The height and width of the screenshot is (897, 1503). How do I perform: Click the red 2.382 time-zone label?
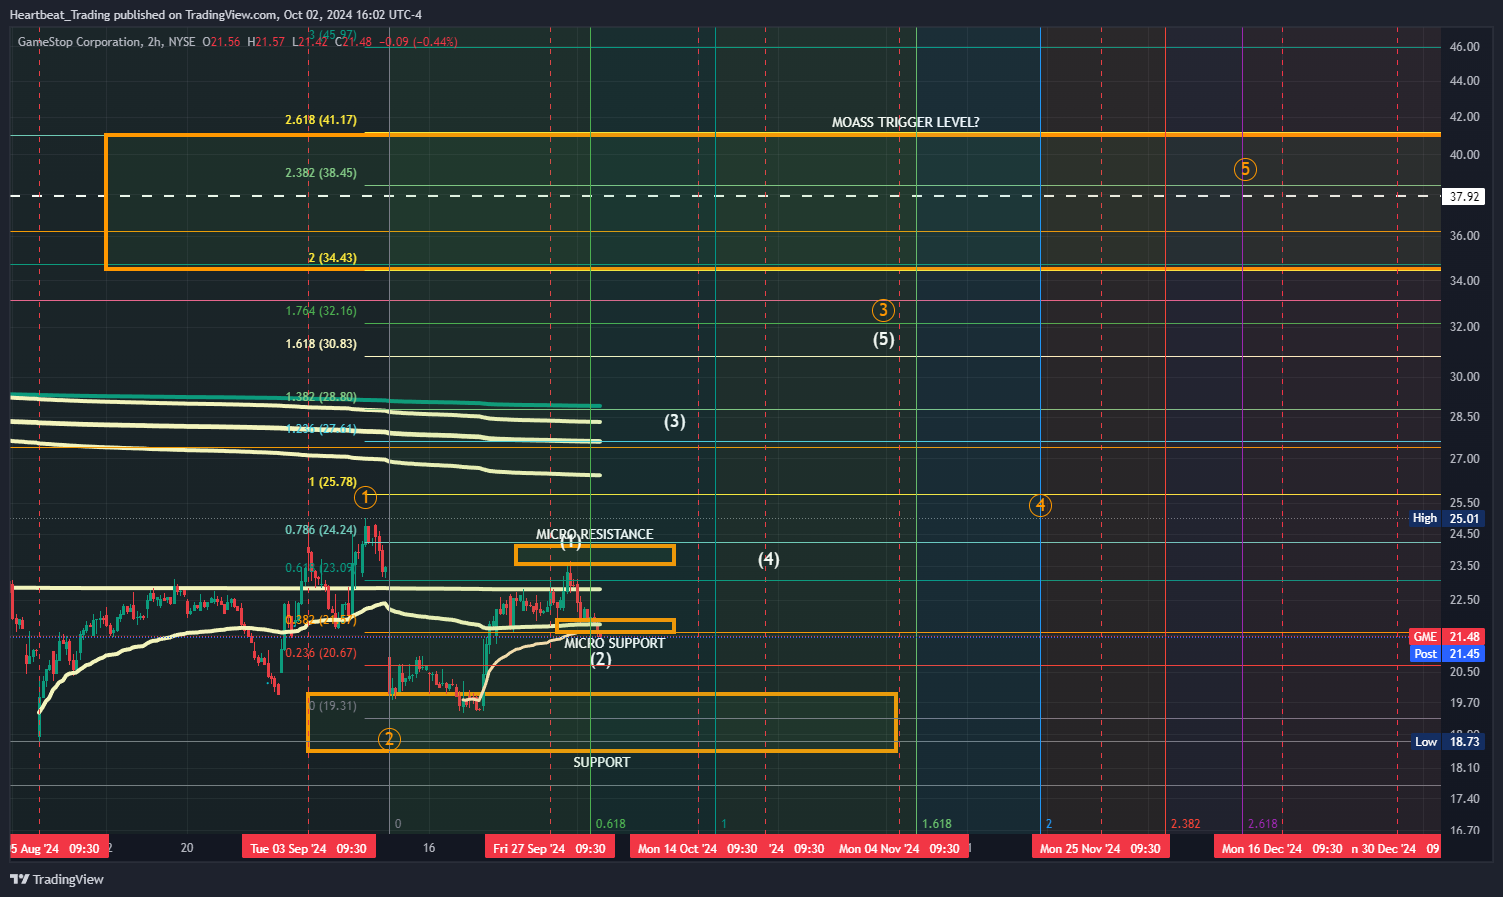pyautogui.click(x=1185, y=824)
